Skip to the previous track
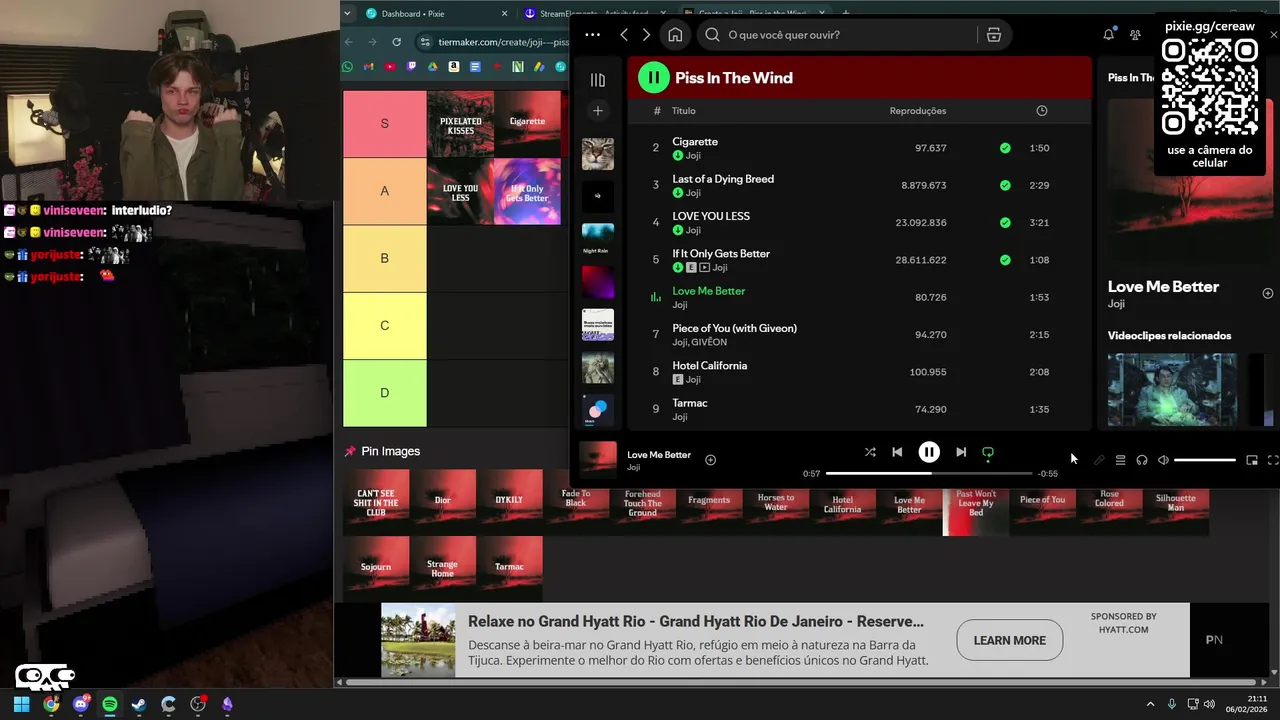This screenshot has height=720, width=1280. (x=897, y=452)
